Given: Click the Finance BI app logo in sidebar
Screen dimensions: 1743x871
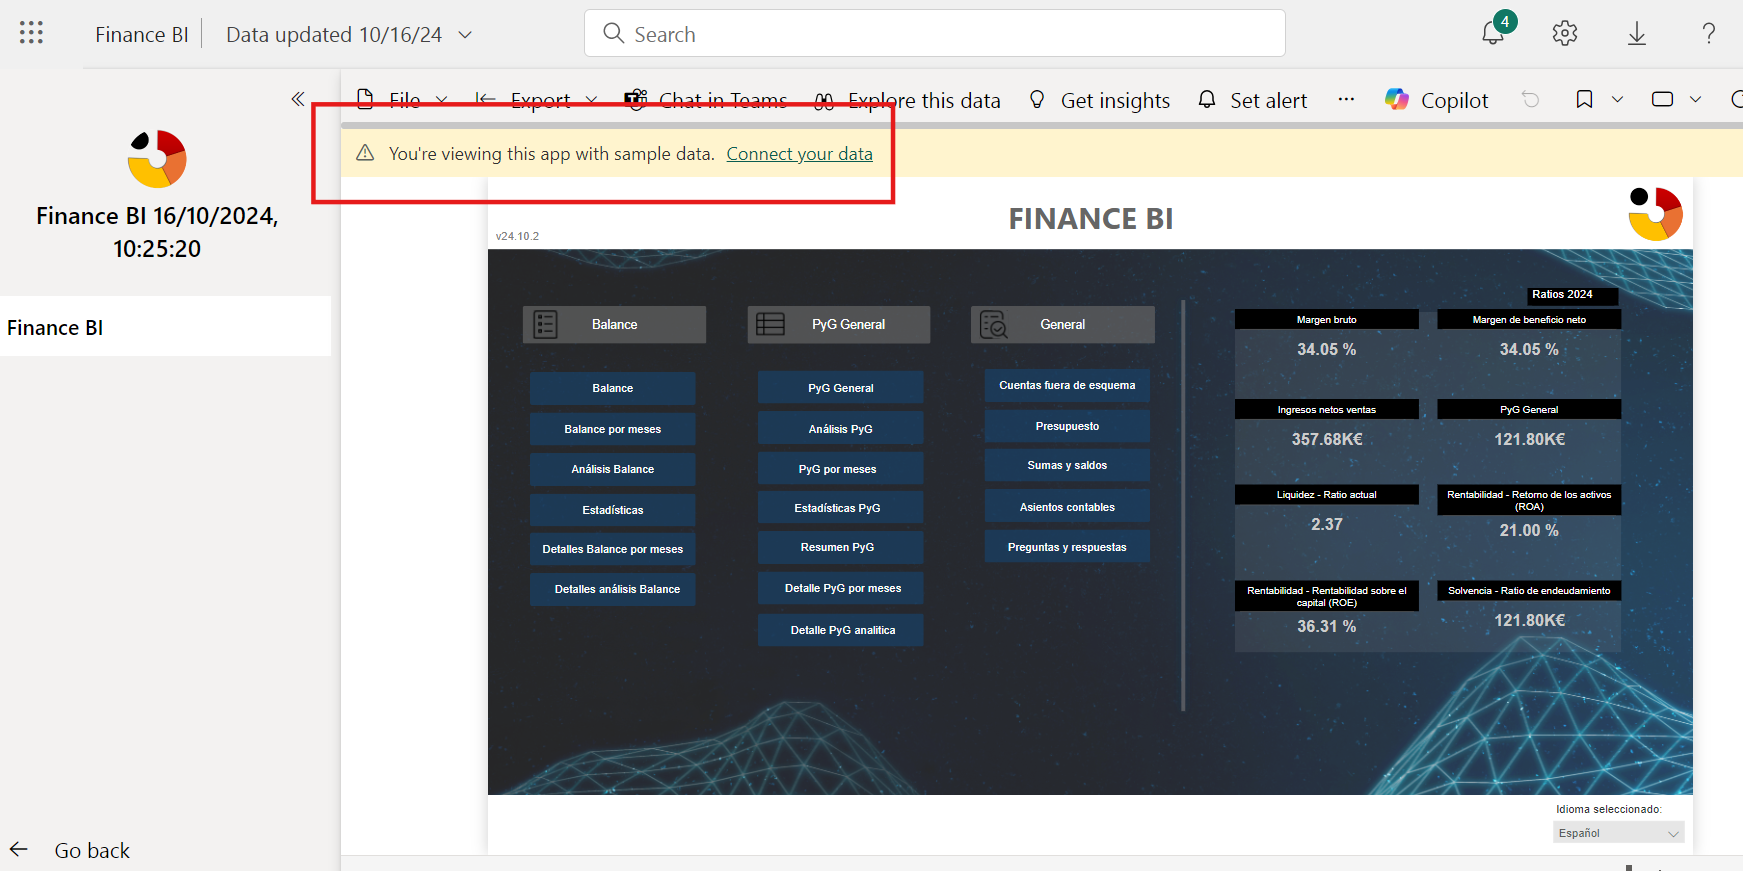Looking at the screenshot, I should click(x=157, y=159).
